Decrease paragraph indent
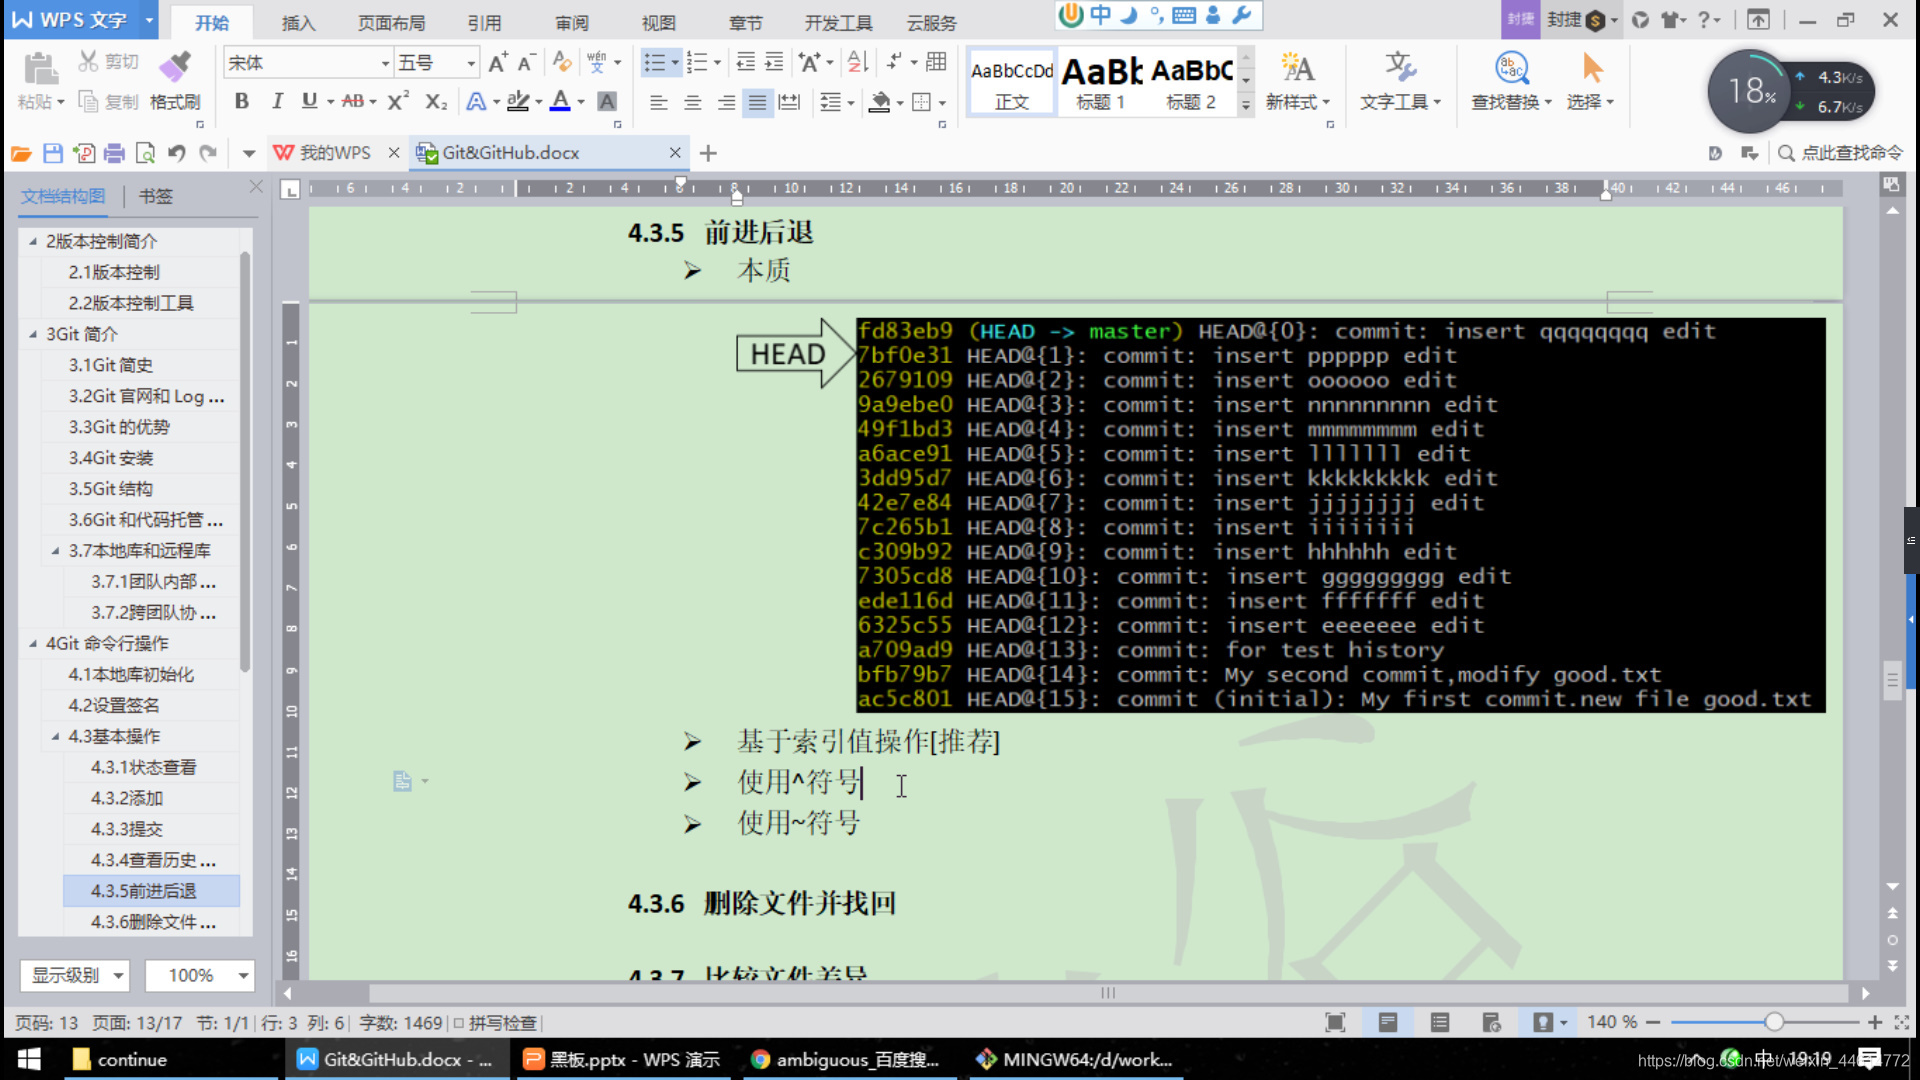This screenshot has height=1080, width=1920. pyautogui.click(x=745, y=63)
